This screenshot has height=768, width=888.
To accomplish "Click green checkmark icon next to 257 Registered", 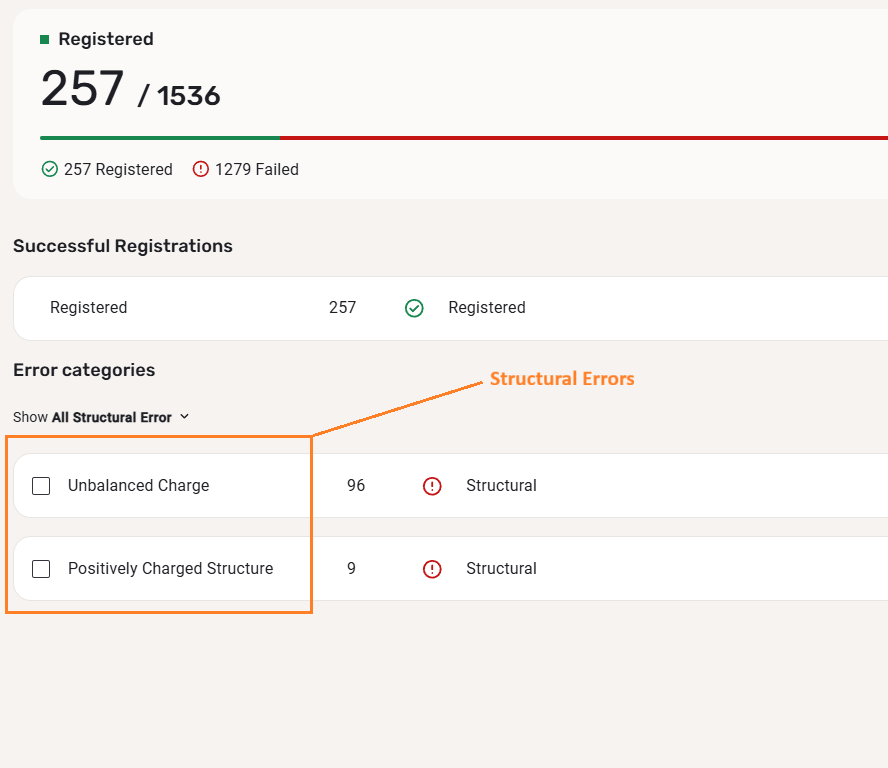I will pyautogui.click(x=50, y=170).
